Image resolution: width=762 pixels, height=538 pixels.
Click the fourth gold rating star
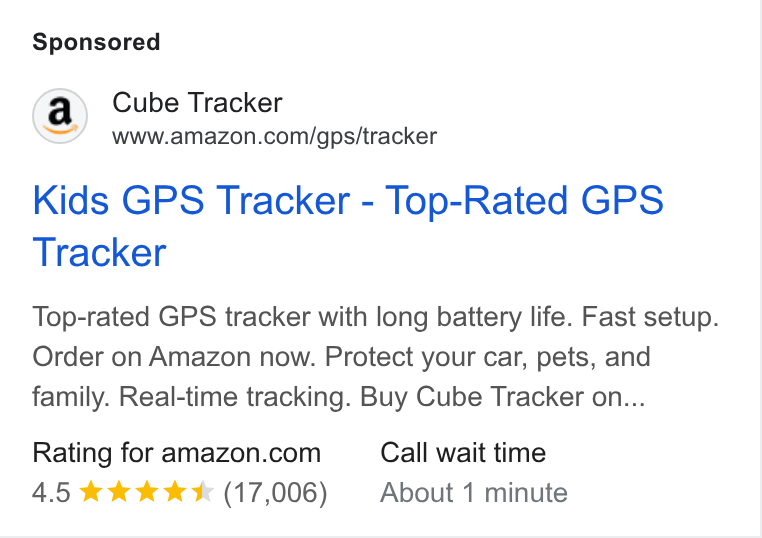[x=174, y=491]
